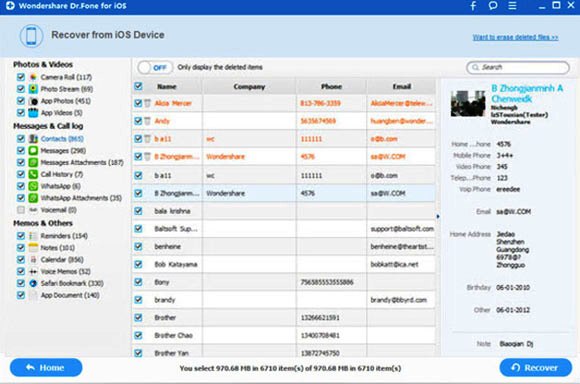
Task: Select Contacts (865) category
Action: click(x=62, y=139)
